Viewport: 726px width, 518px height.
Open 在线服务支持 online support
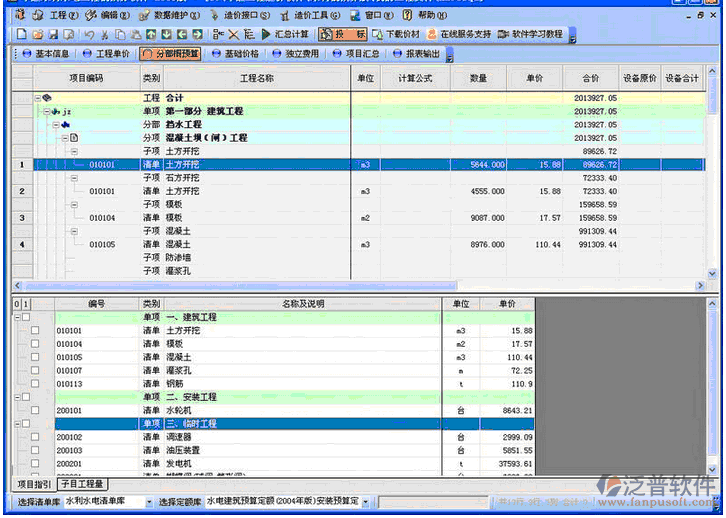point(461,34)
